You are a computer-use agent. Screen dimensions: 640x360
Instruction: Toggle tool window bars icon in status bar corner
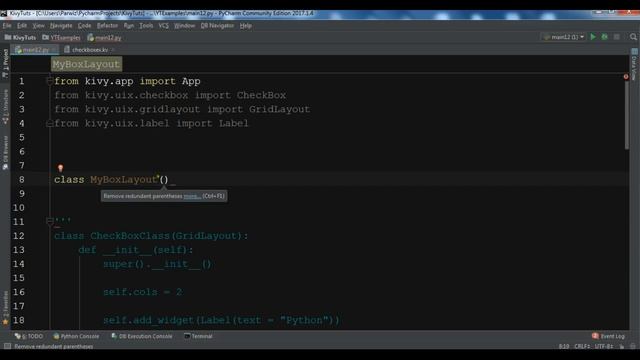[x=7, y=347]
